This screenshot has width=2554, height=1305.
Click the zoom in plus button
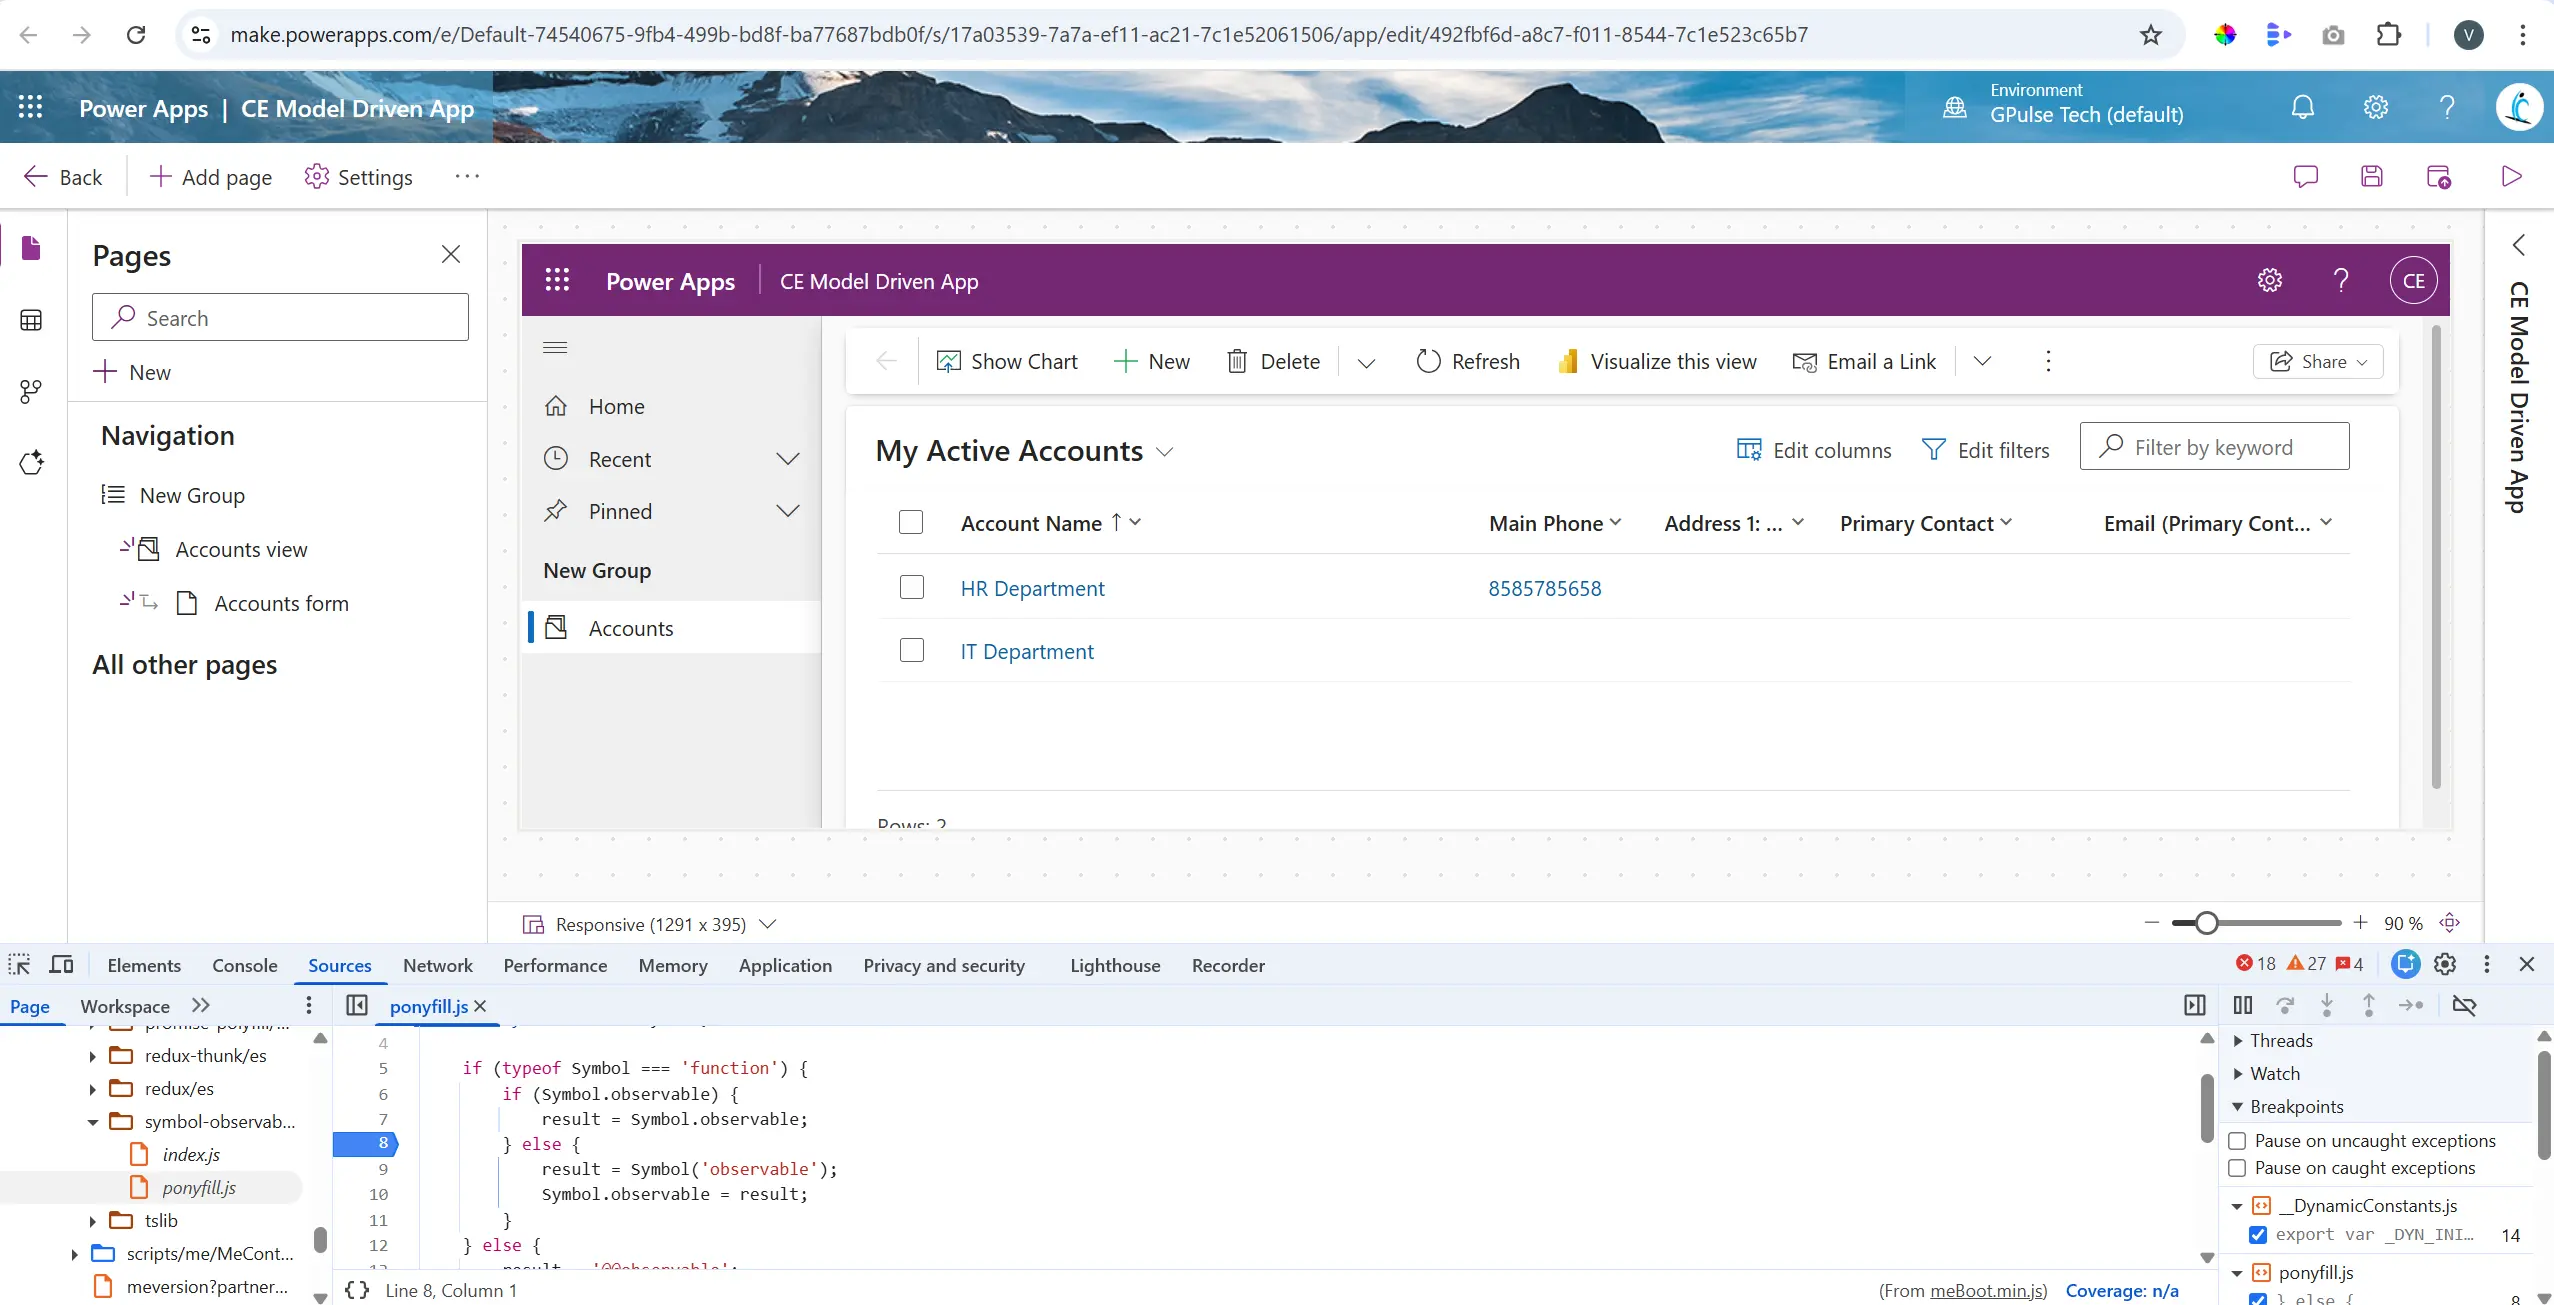point(2360,922)
